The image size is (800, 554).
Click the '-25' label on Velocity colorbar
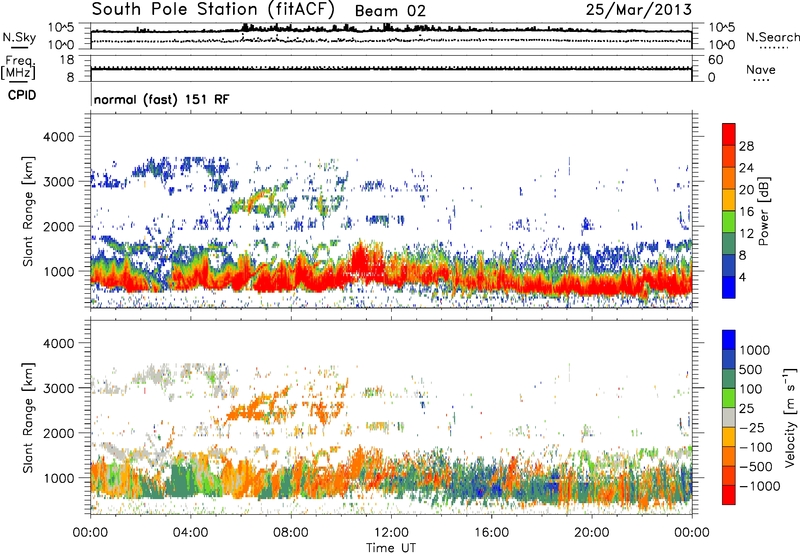[752, 427]
